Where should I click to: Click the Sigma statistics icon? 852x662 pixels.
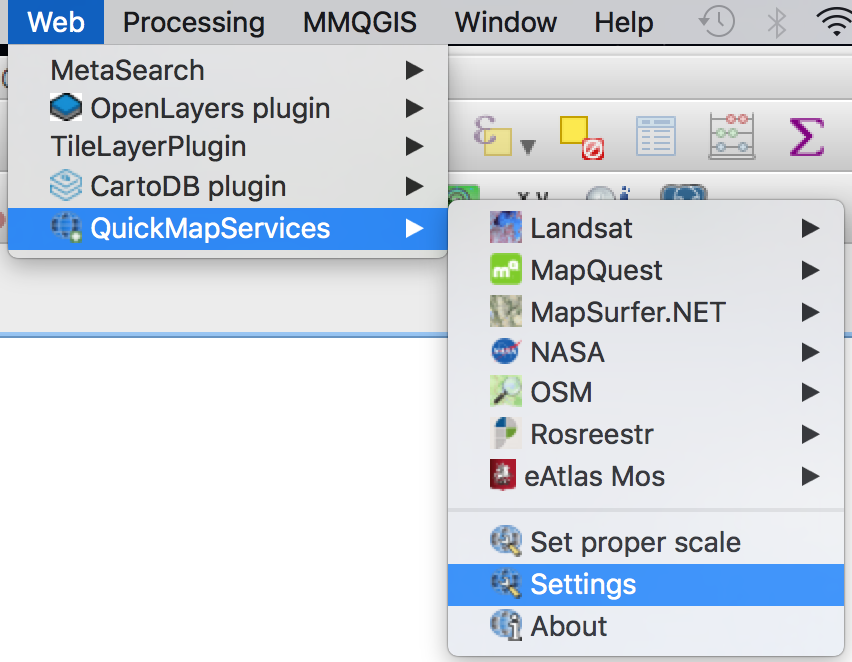coord(806,137)
